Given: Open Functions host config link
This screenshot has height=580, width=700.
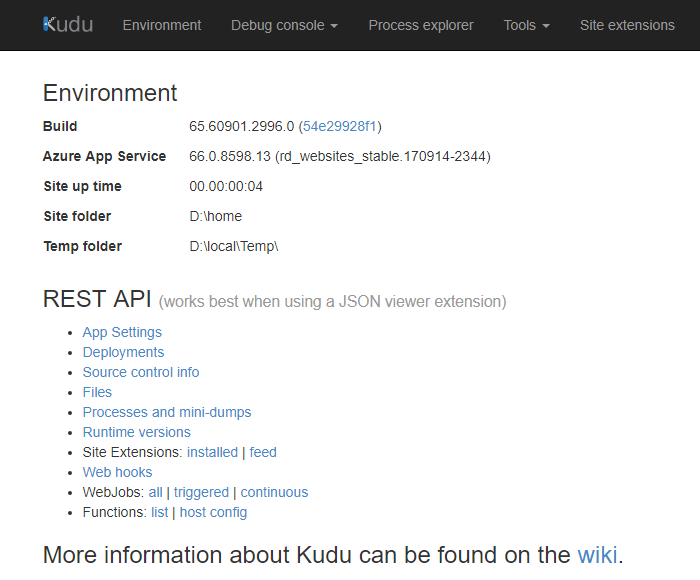Looking at the screenshot, I should [x=213, y=512].
